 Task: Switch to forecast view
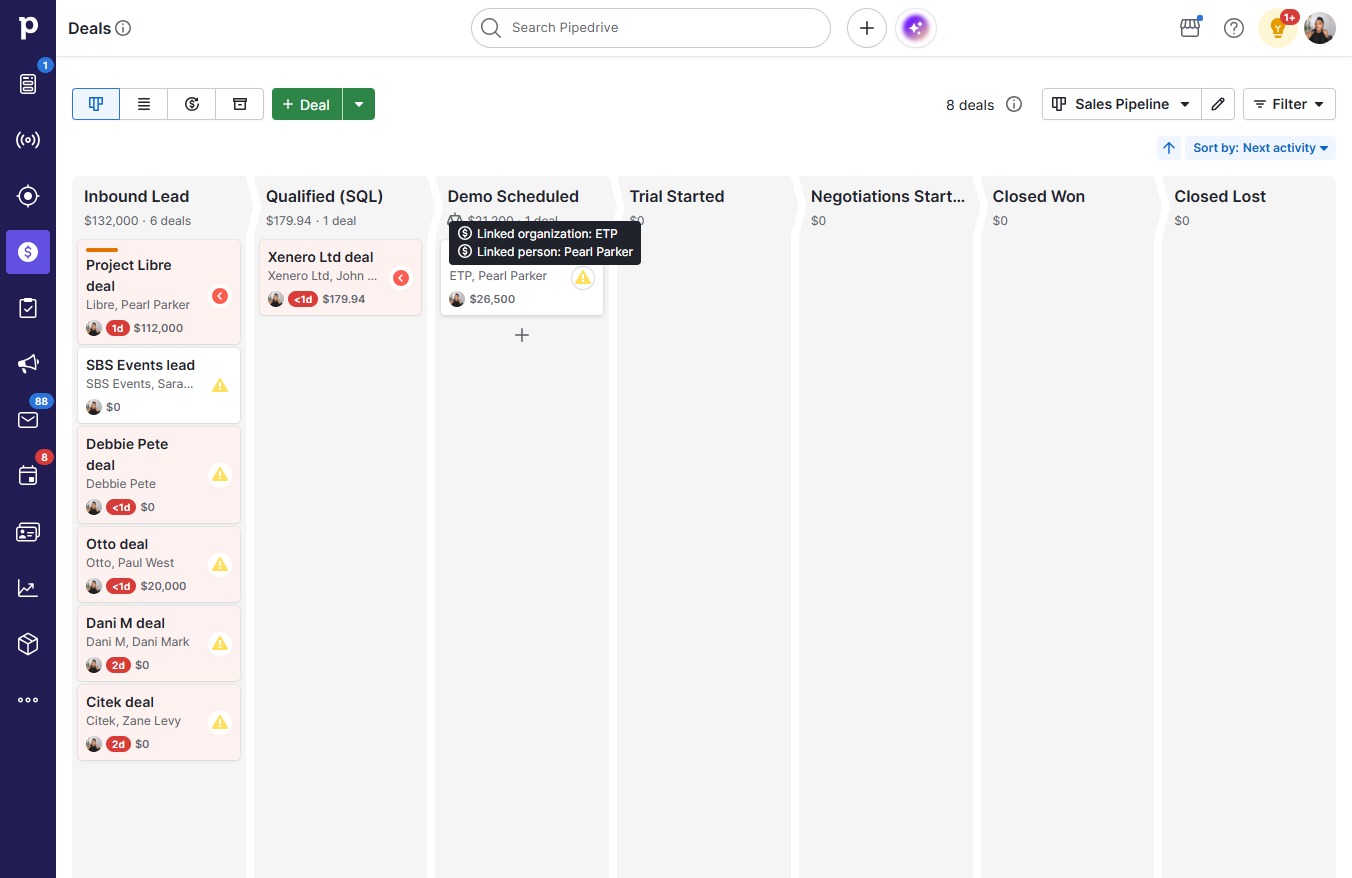tap(192, 104)
